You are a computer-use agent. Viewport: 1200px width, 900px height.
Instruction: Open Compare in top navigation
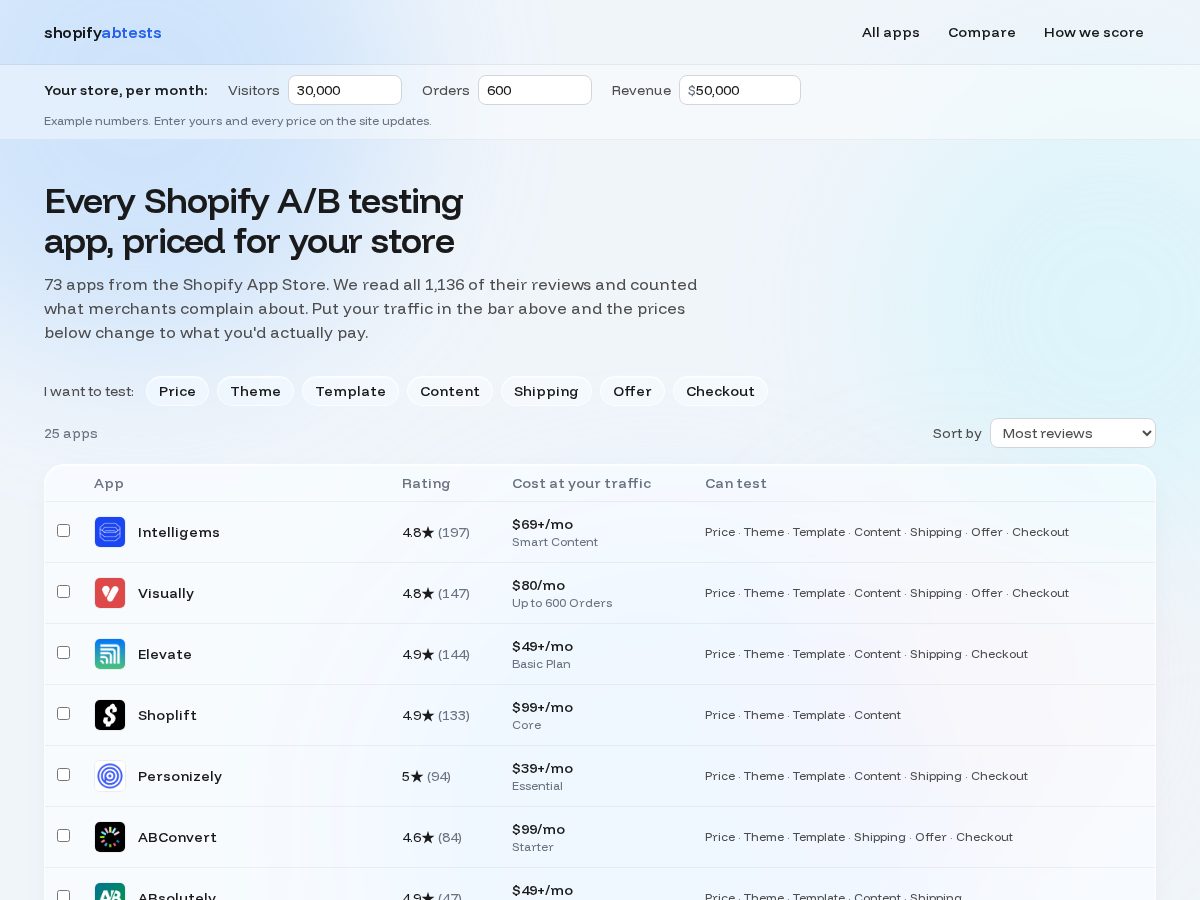[x=982, y=32]
